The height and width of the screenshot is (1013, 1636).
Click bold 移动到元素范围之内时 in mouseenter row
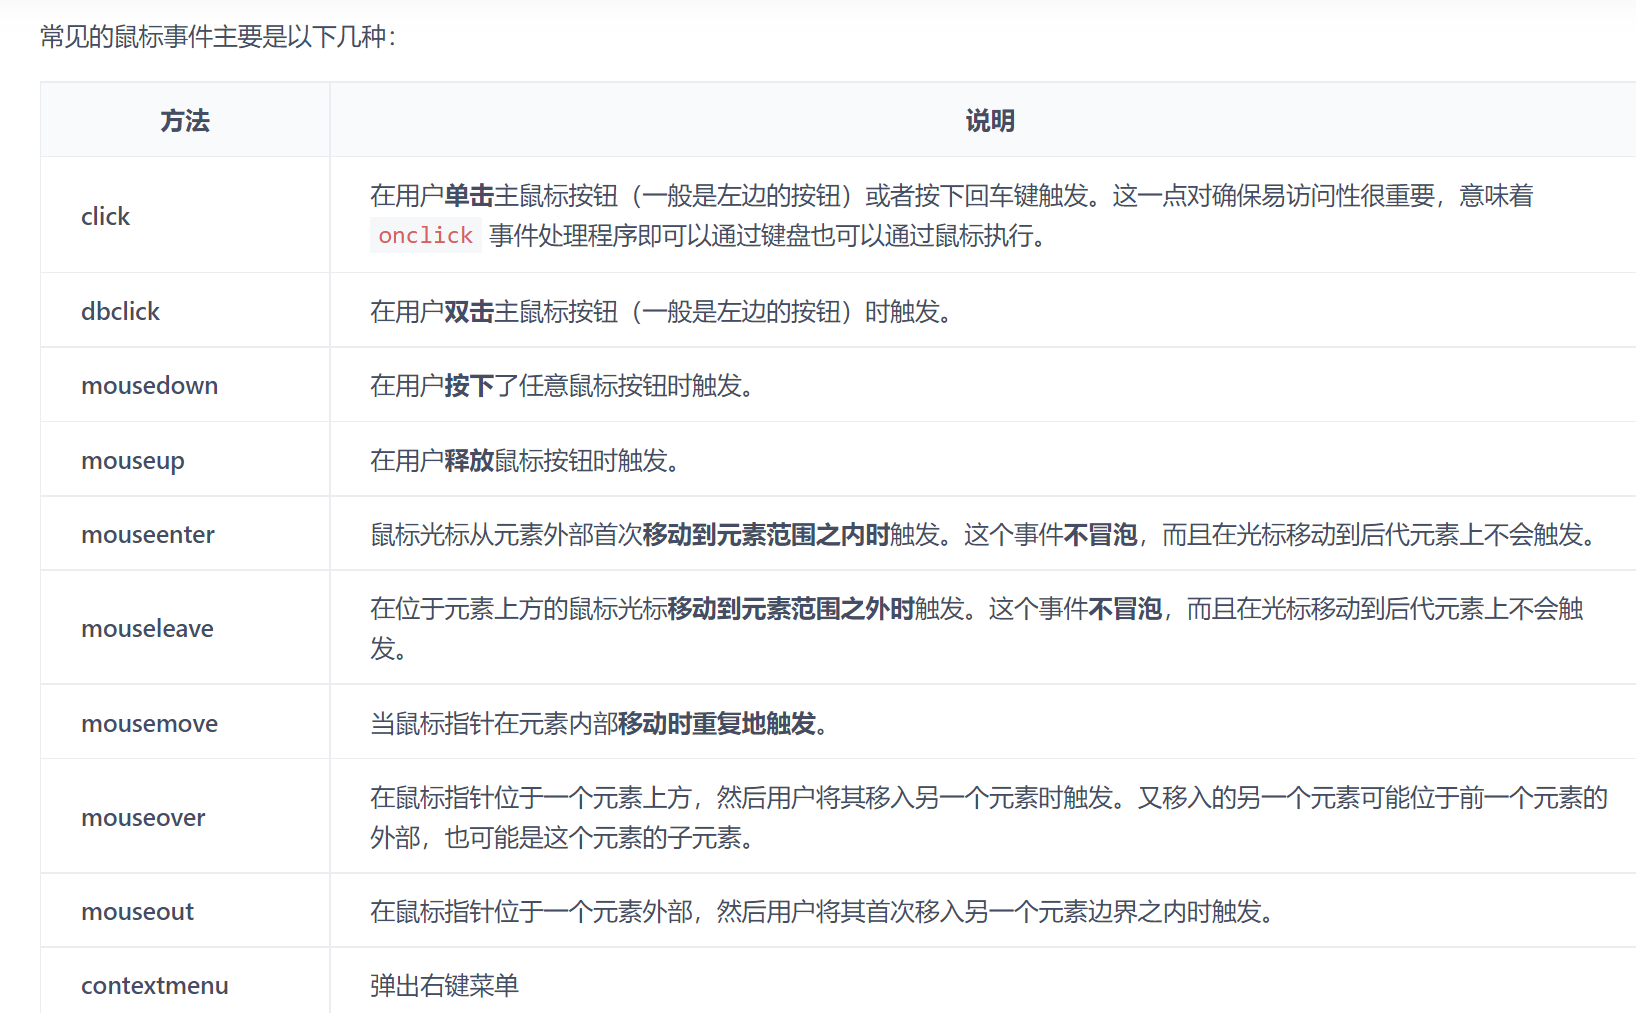tap(766, 535)
